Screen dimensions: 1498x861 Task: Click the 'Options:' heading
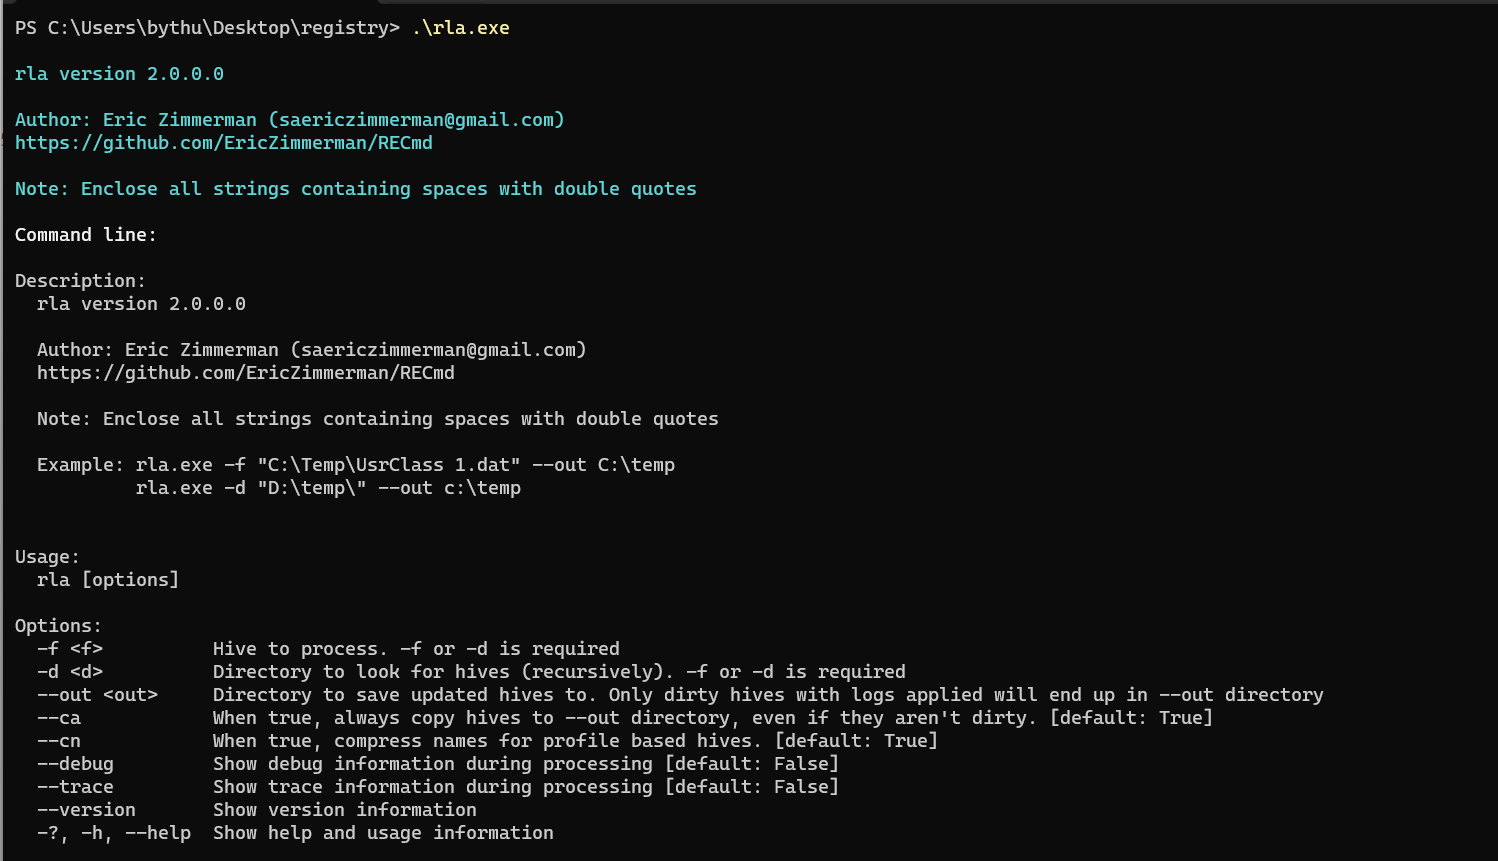coord(58,626)
